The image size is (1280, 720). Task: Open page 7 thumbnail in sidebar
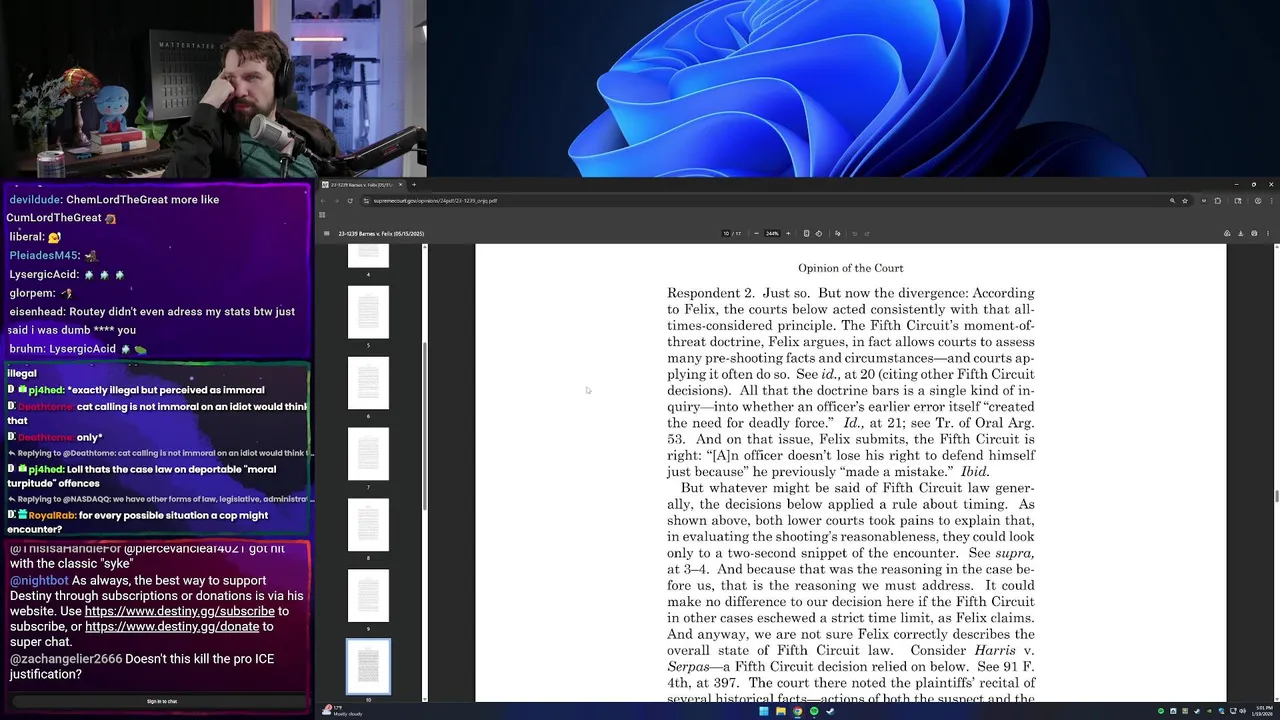click(x=368, y=454)
